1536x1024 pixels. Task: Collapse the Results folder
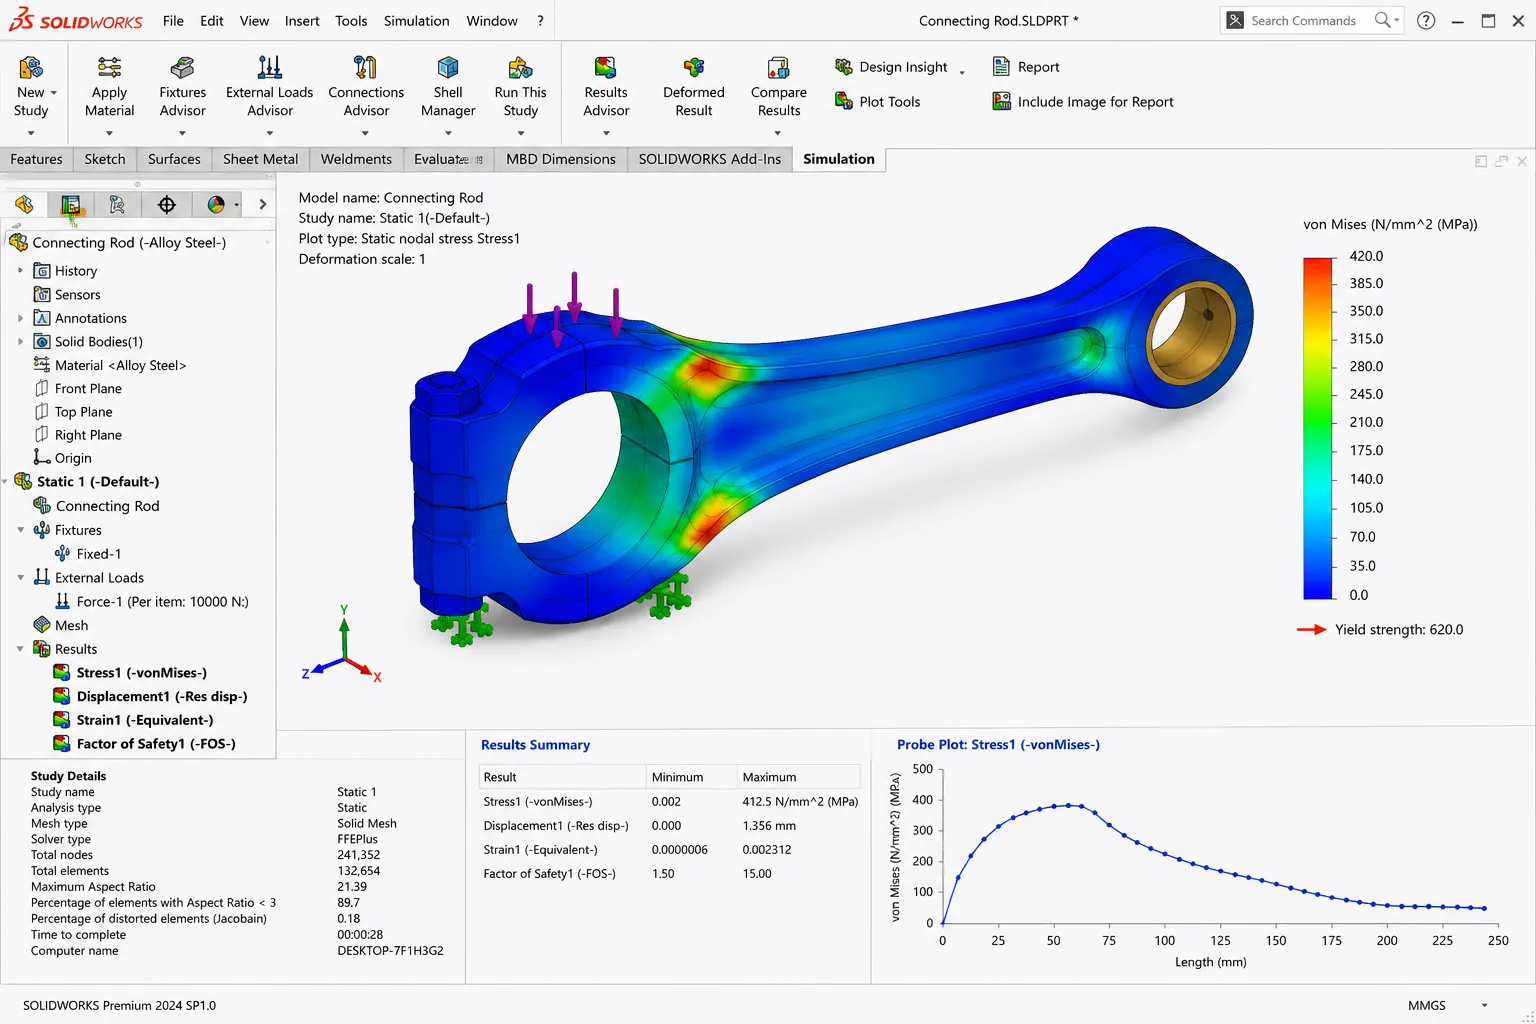[20, 649]
